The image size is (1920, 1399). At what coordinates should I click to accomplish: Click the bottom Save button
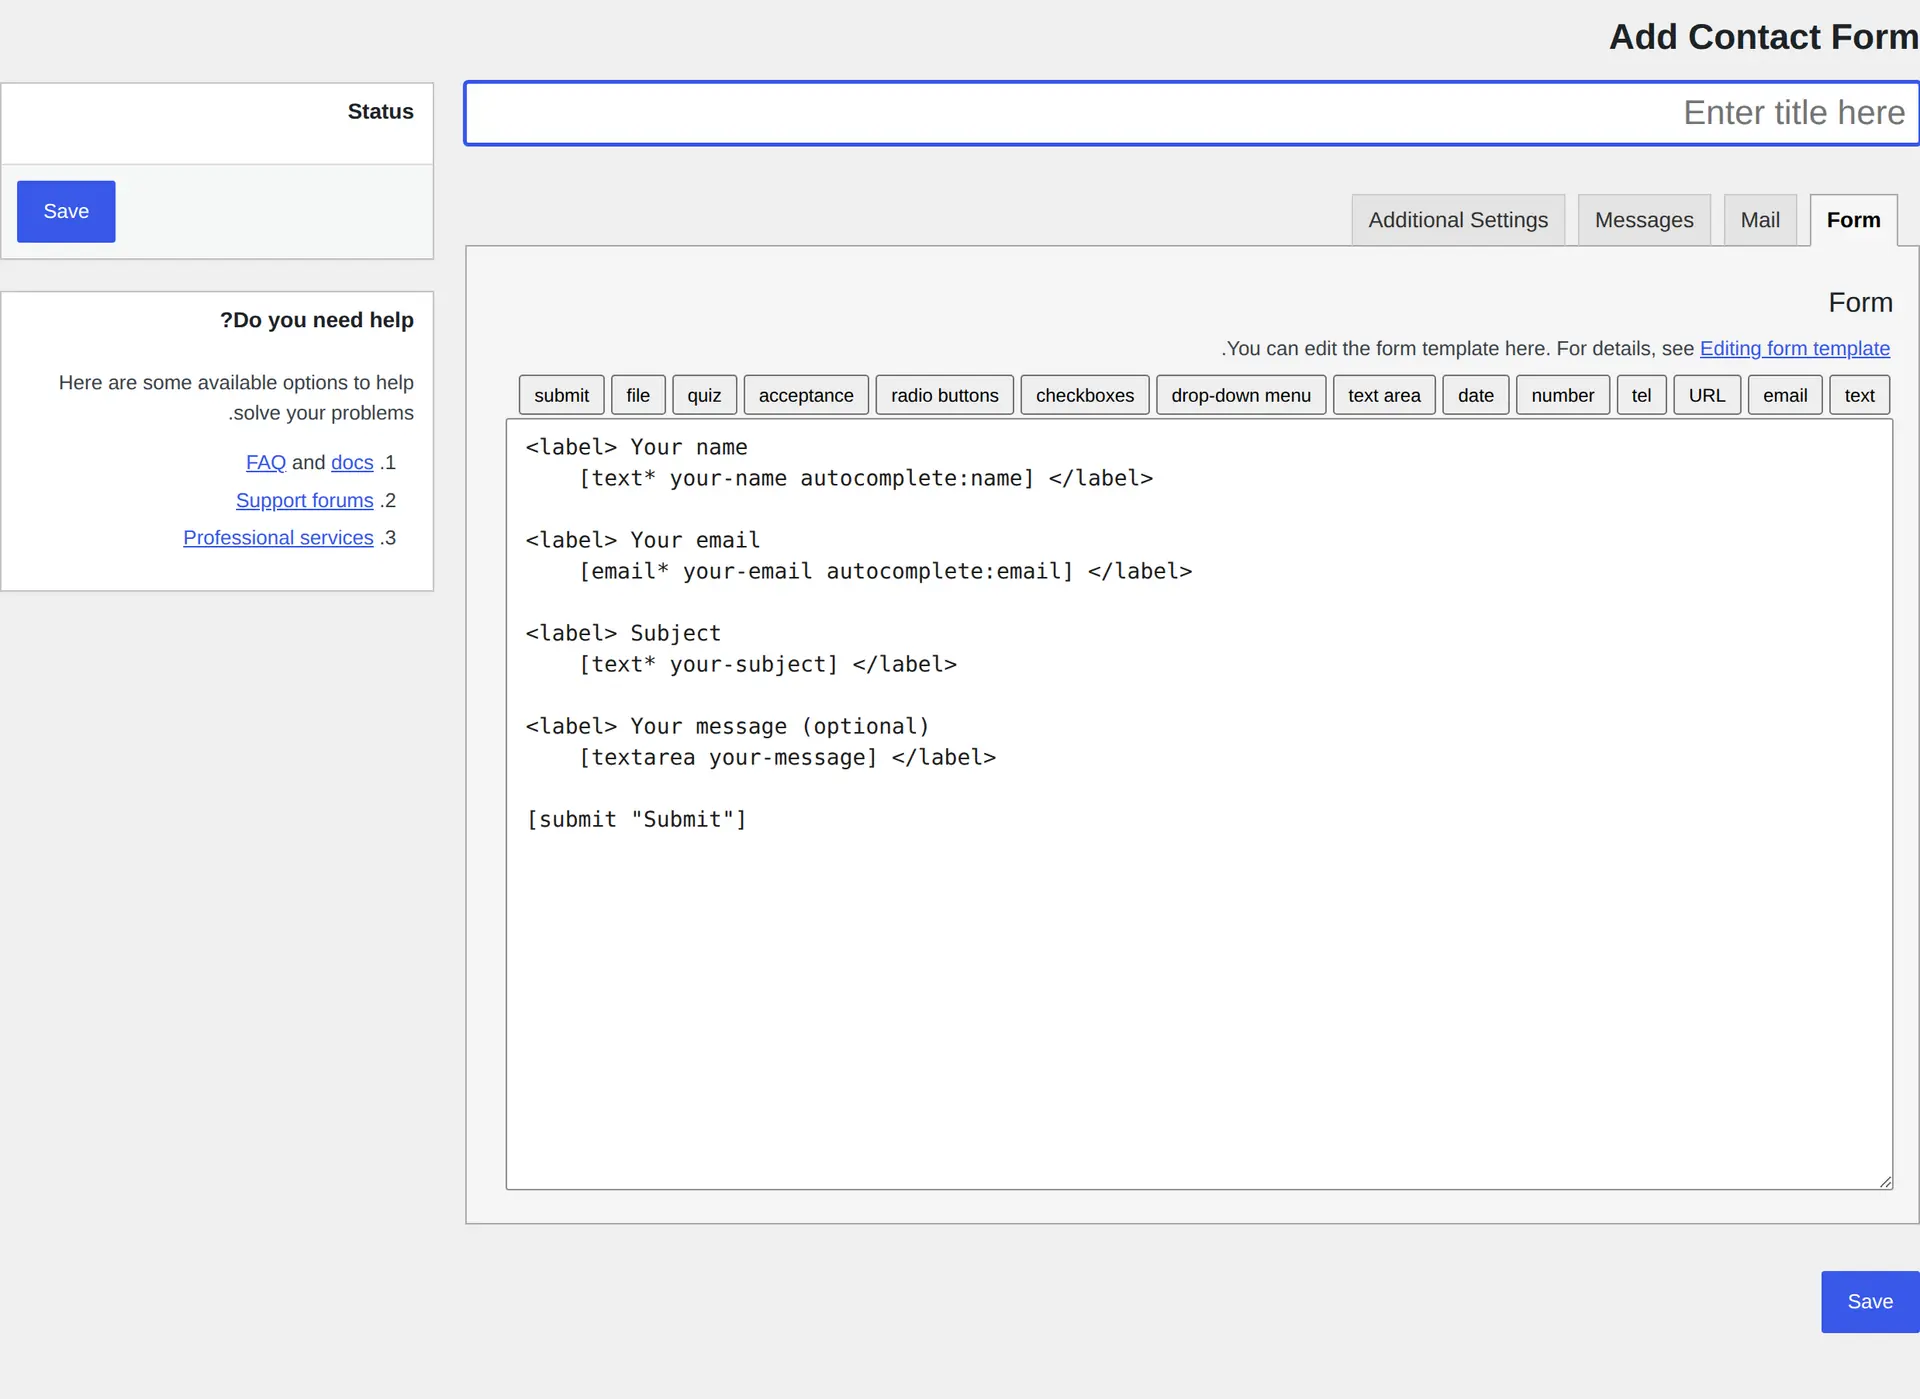[x=1870, y=1301]
